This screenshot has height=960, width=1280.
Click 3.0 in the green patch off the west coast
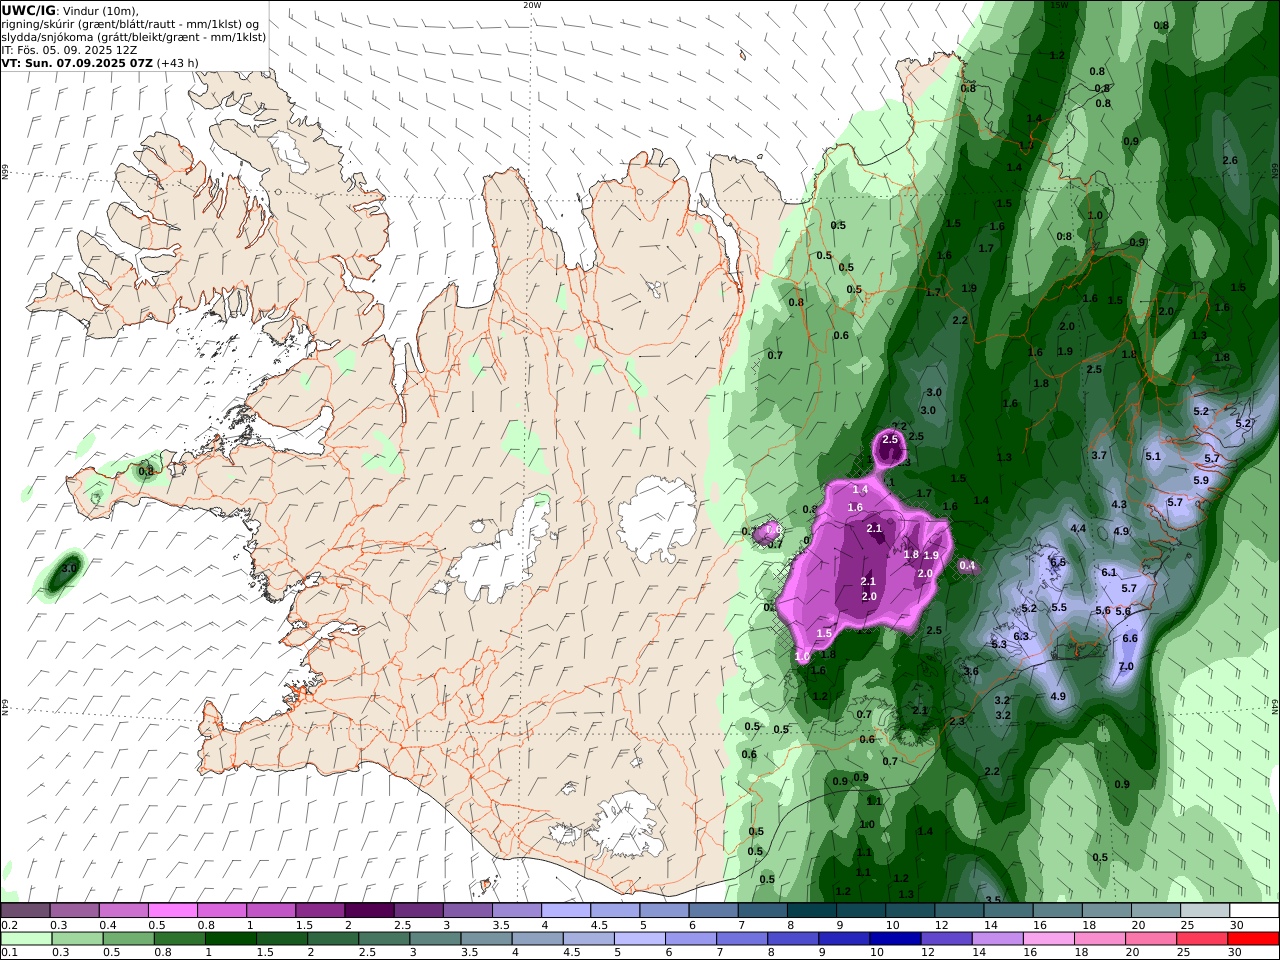click(x=69, y=568)
